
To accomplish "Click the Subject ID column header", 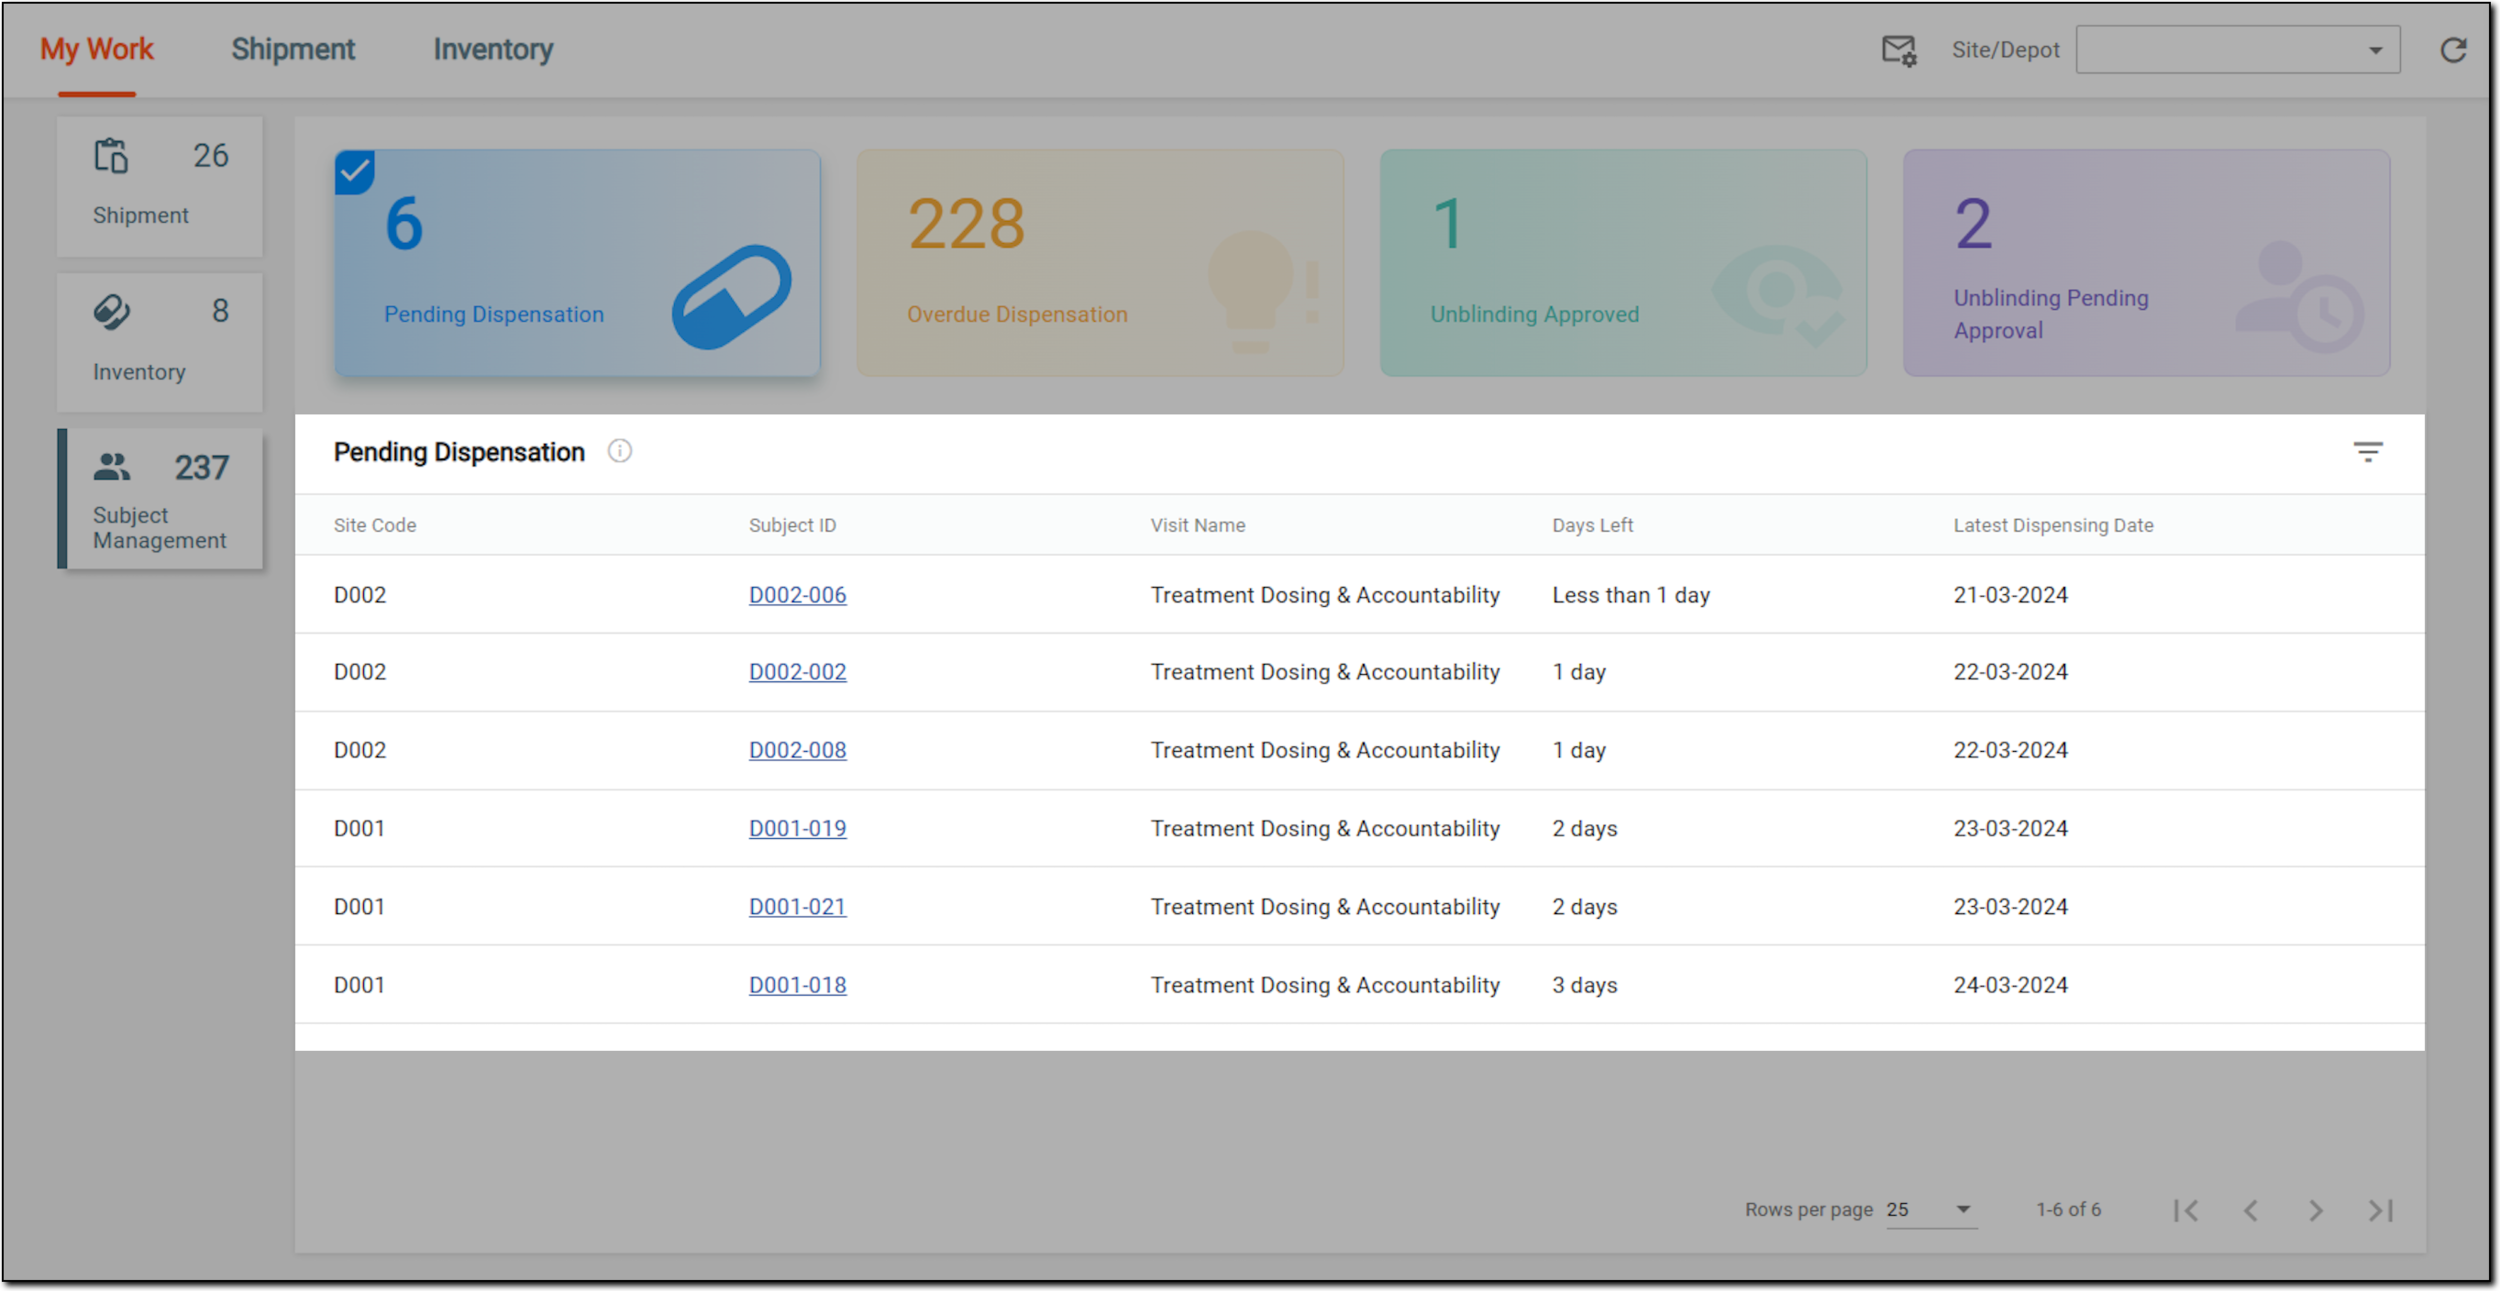I will [792, 526].
